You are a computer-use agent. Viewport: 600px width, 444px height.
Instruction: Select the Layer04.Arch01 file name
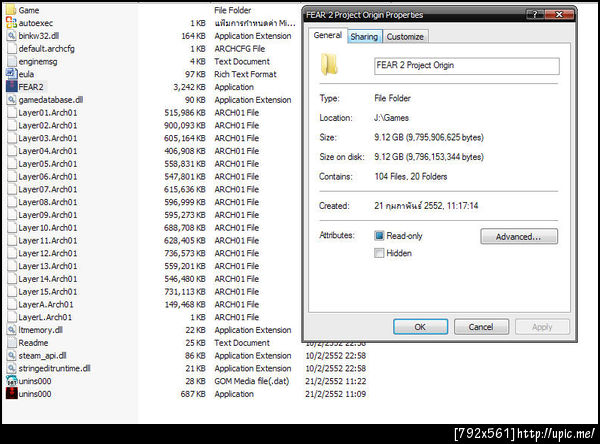pyautogui.click(x=48, y=151)
